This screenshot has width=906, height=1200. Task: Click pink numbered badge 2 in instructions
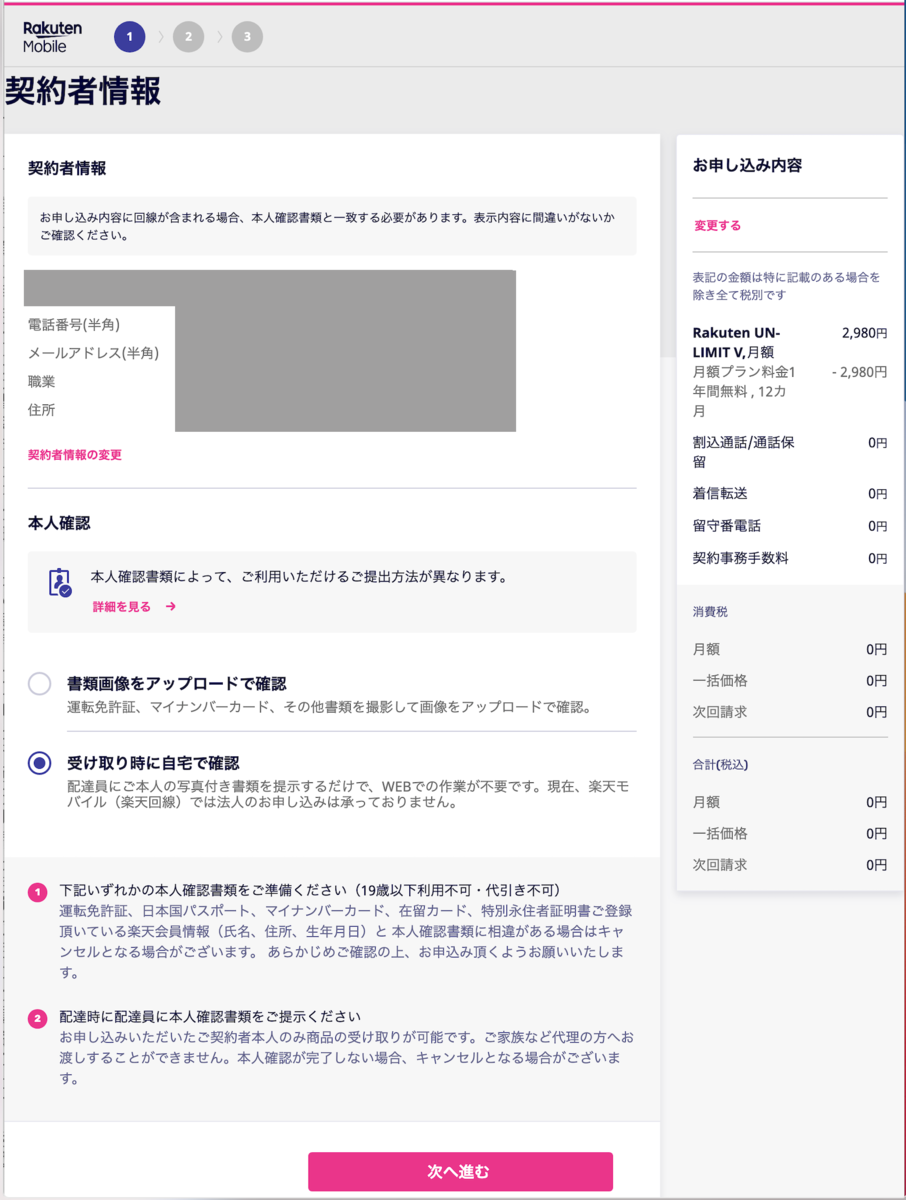click(38, 1019)
